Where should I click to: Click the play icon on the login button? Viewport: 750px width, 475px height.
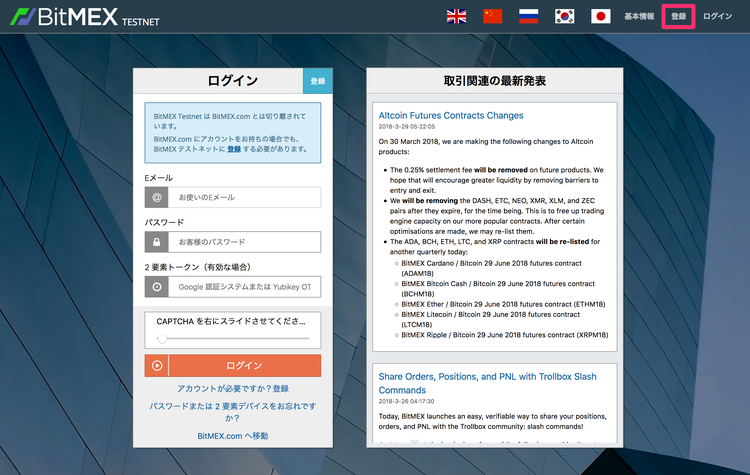(x=156, y=365)
